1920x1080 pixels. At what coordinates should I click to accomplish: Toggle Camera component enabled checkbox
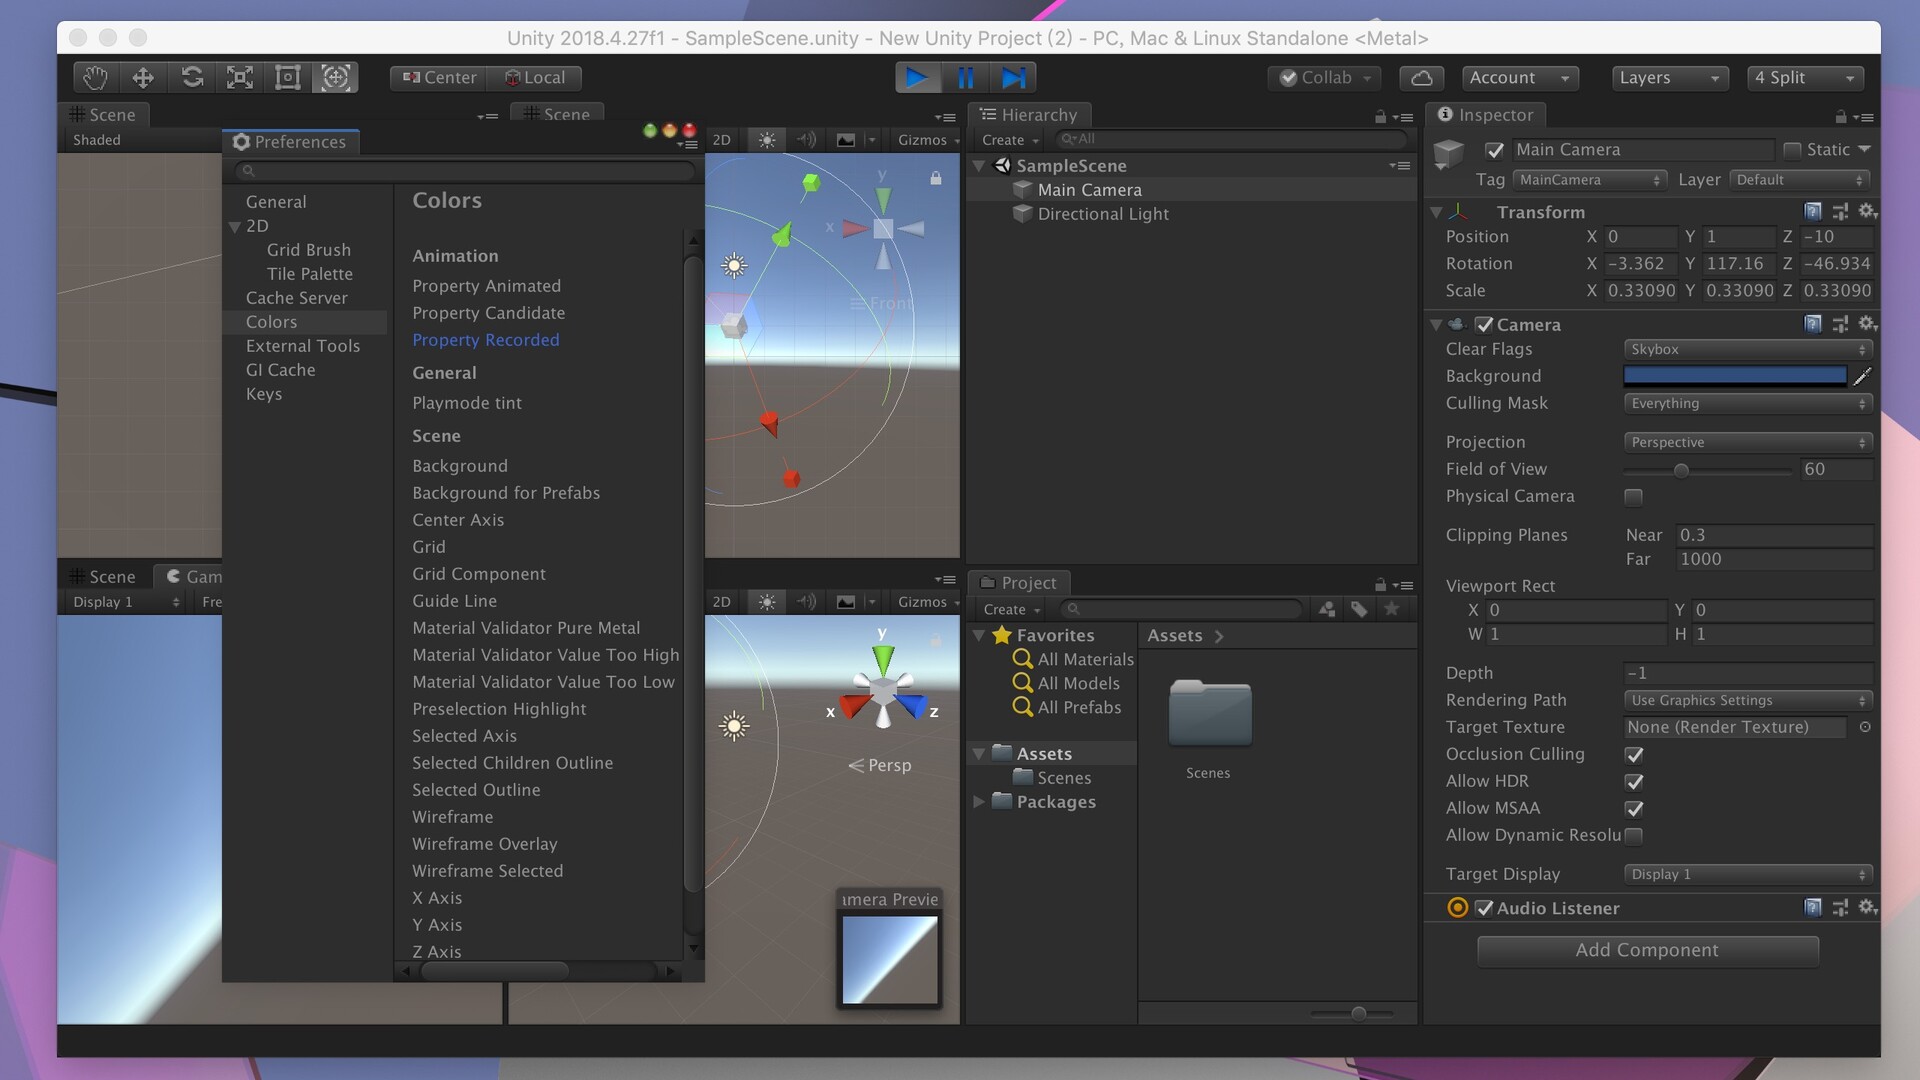(1484, 324)
